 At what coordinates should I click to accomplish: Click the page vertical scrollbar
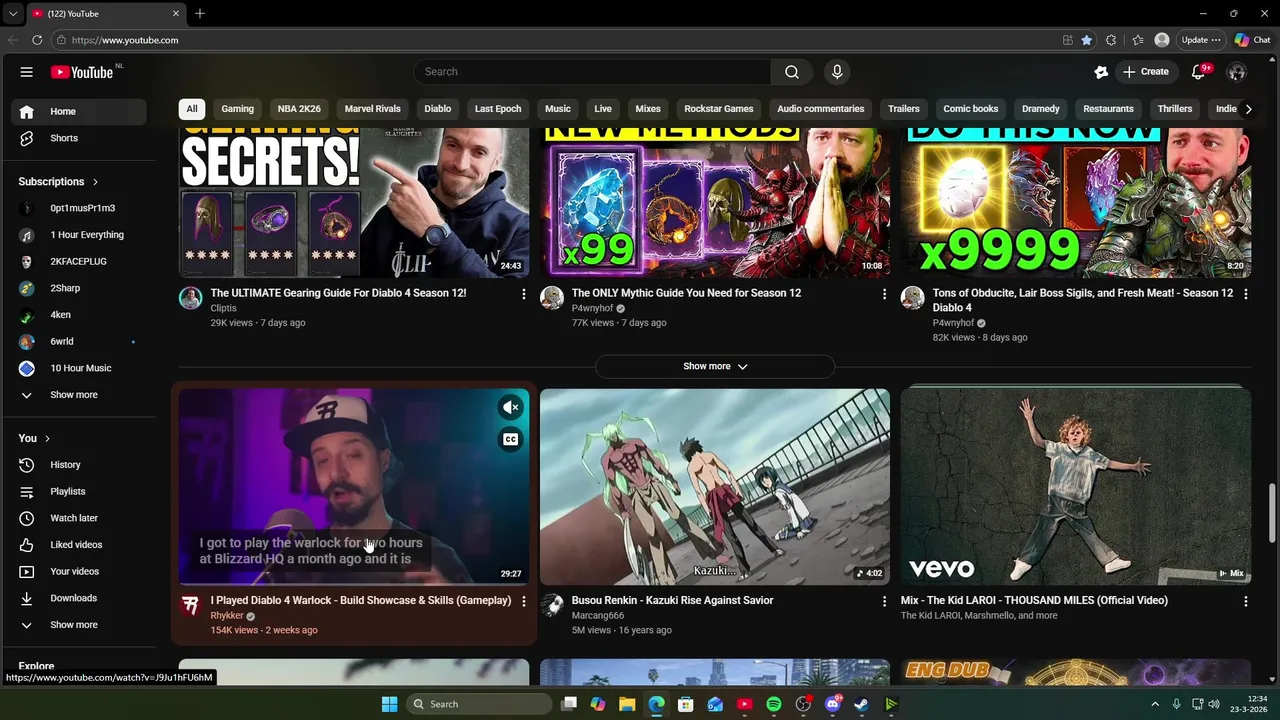click(1273, 512)
